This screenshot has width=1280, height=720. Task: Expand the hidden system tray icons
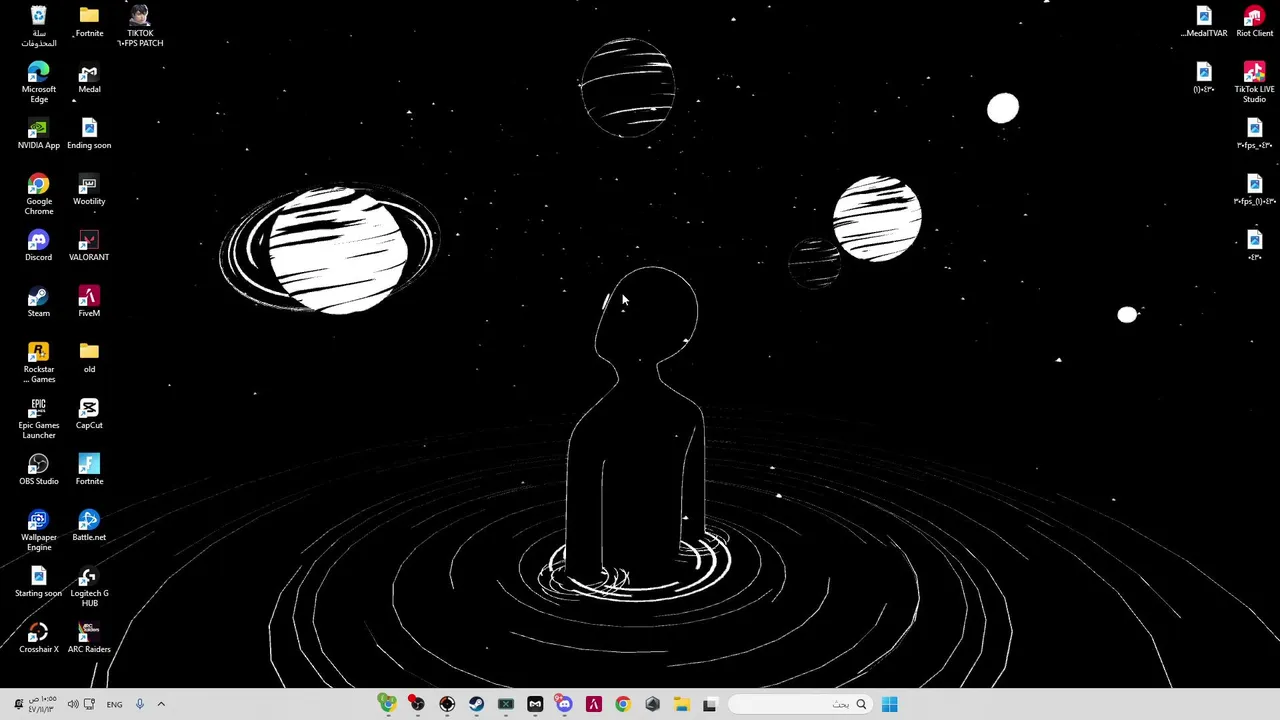pos(161,704)
